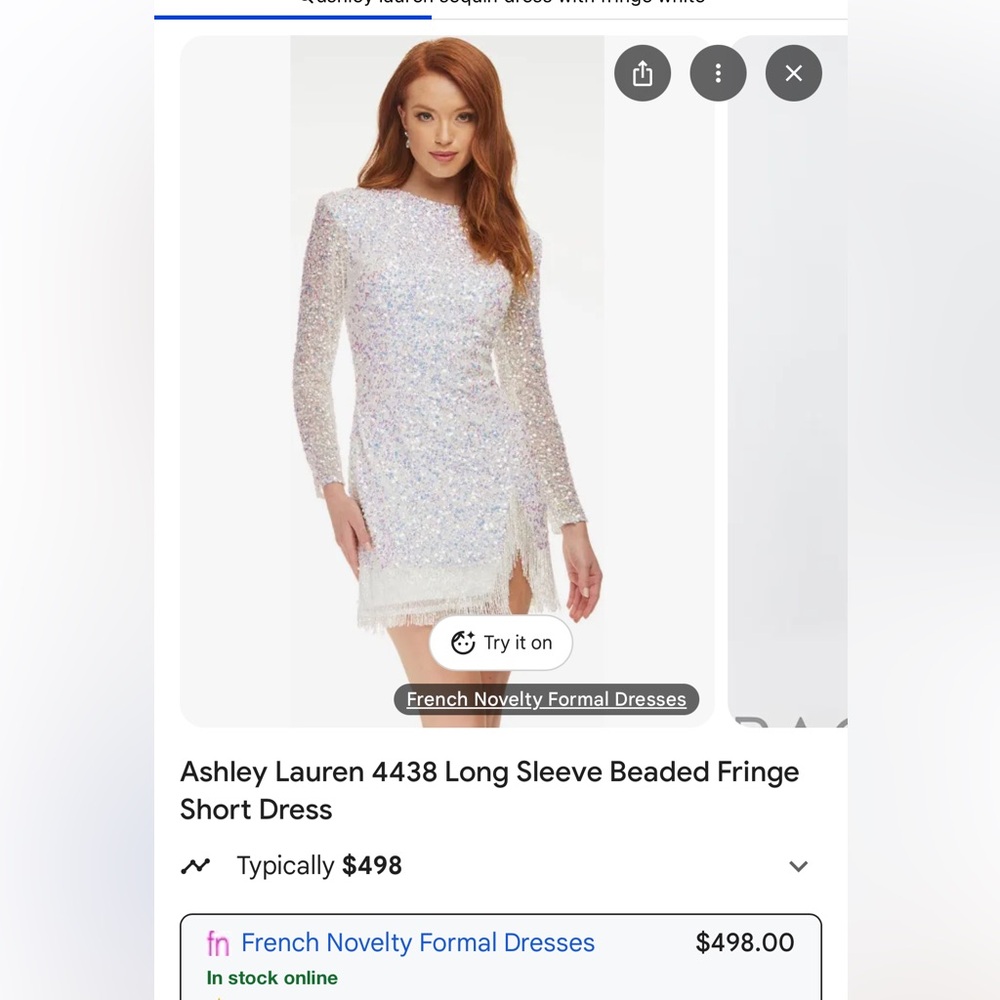
Task: Click the French Novelty Formal Dresses seller link
Action: (x=417, y=942)
